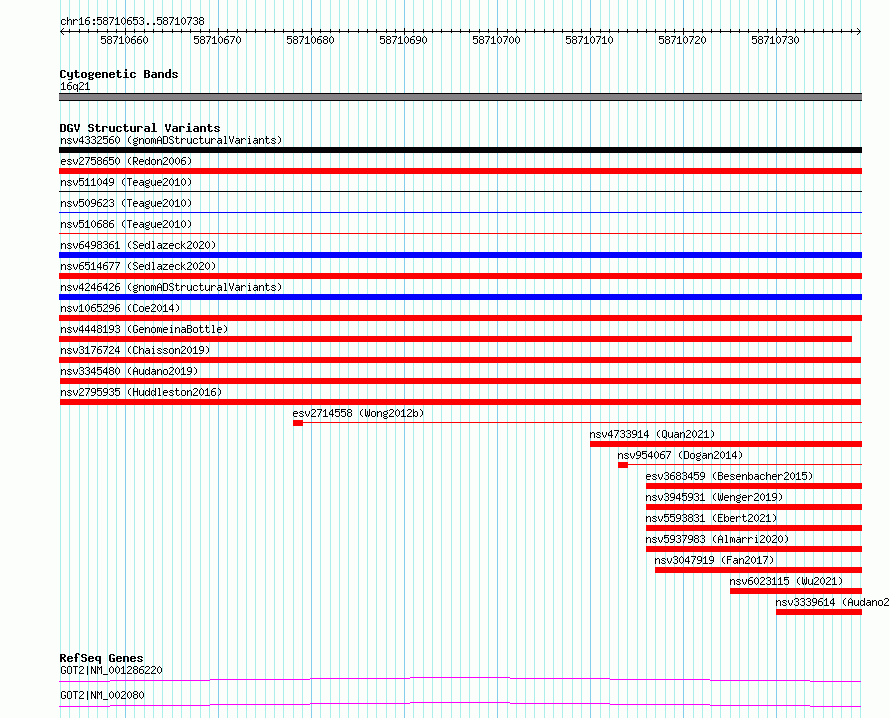
Task: Click the nsv6023115 (Wu2021) label
Action: click(786, 581)
